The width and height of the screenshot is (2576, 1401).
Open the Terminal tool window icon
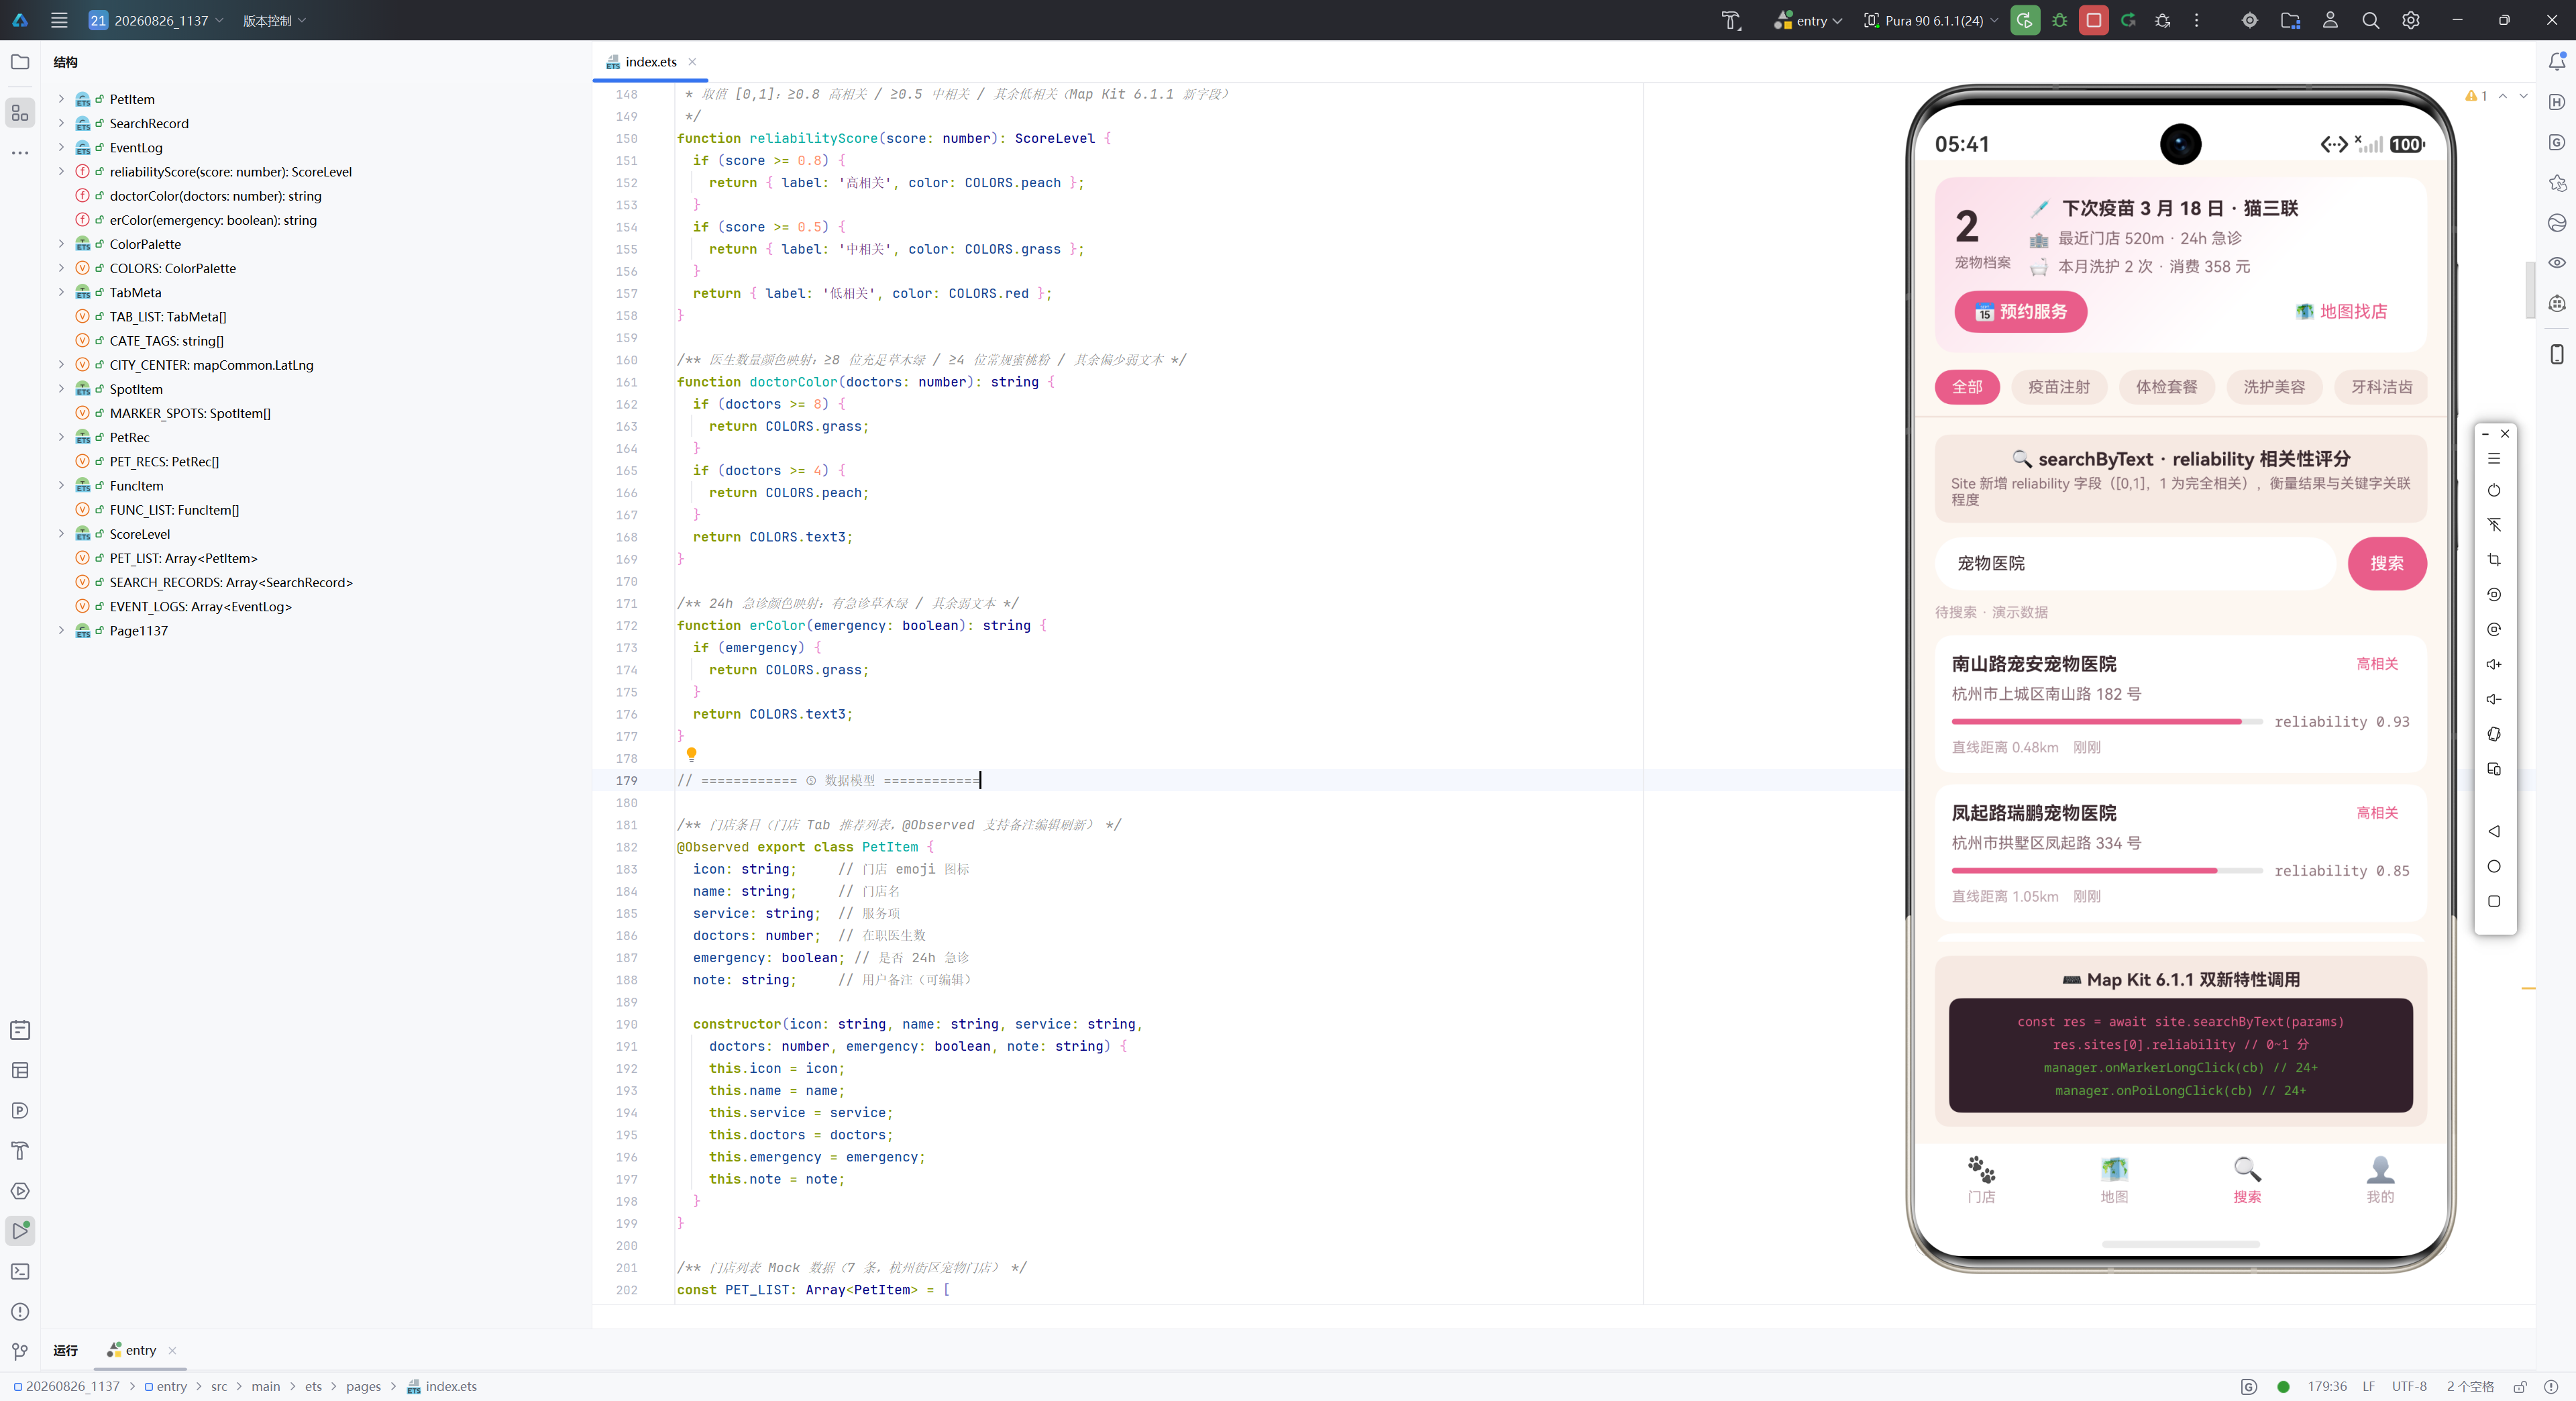[20, 1271]
